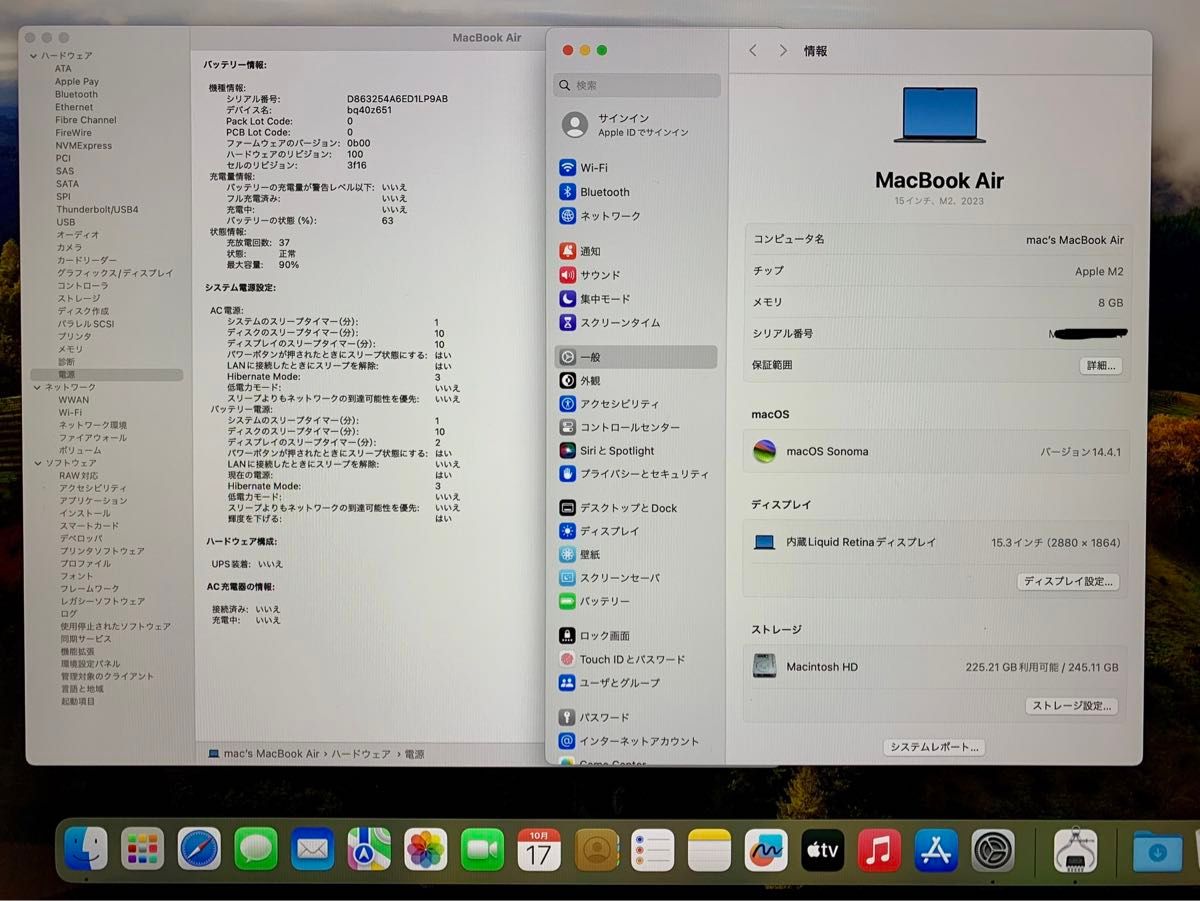
Task: Launch Safari from the Dock
Action: pyautogui.click(x=199, y=850)
